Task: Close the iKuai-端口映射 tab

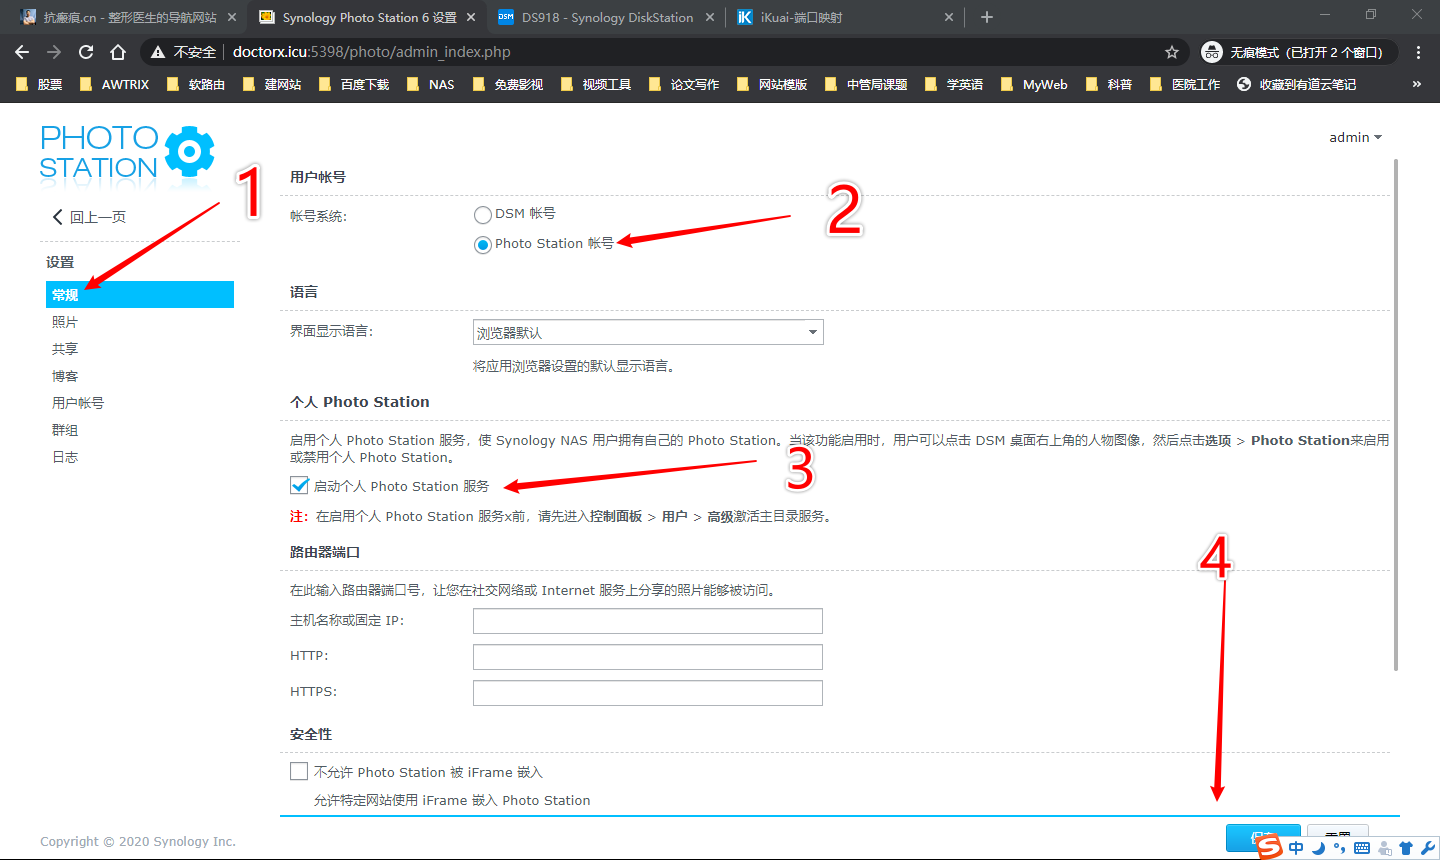Action: [949, 17]
